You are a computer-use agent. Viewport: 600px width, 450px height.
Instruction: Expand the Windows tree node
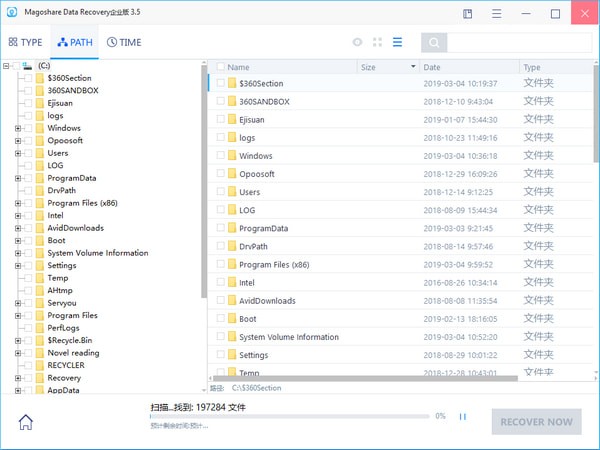point(18,128)
